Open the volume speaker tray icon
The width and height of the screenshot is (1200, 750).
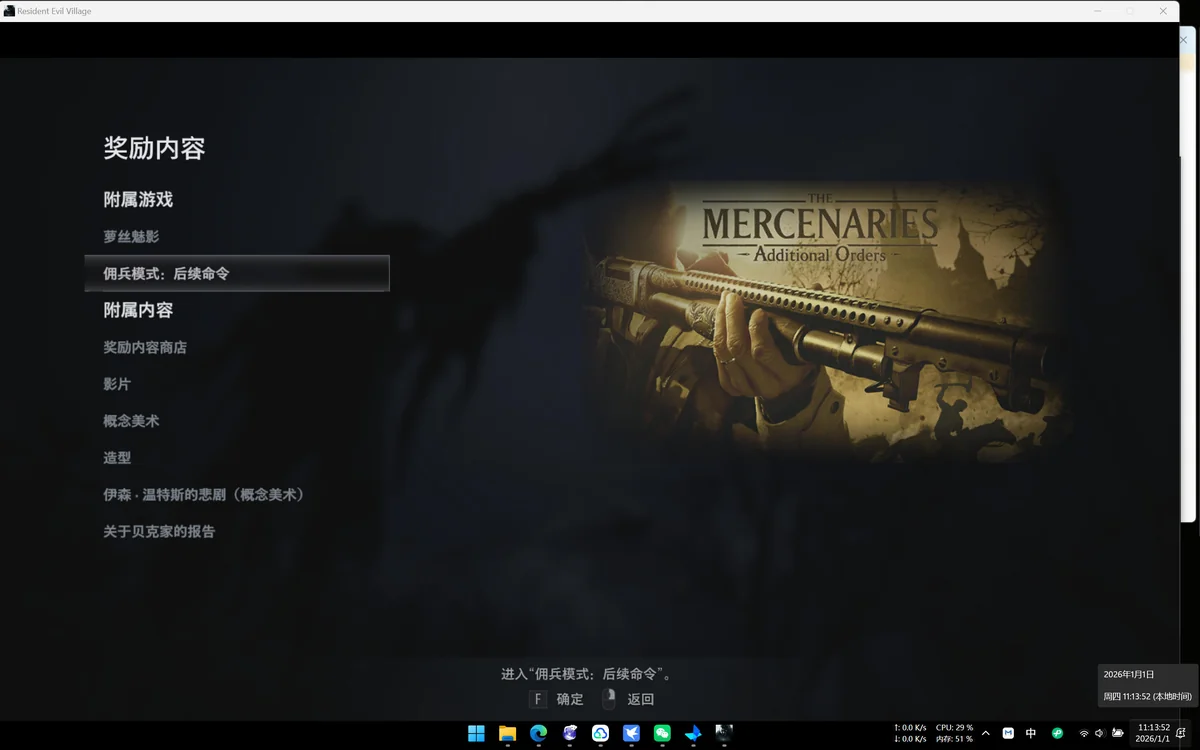pyautogui.click(x=1100, y=733)
